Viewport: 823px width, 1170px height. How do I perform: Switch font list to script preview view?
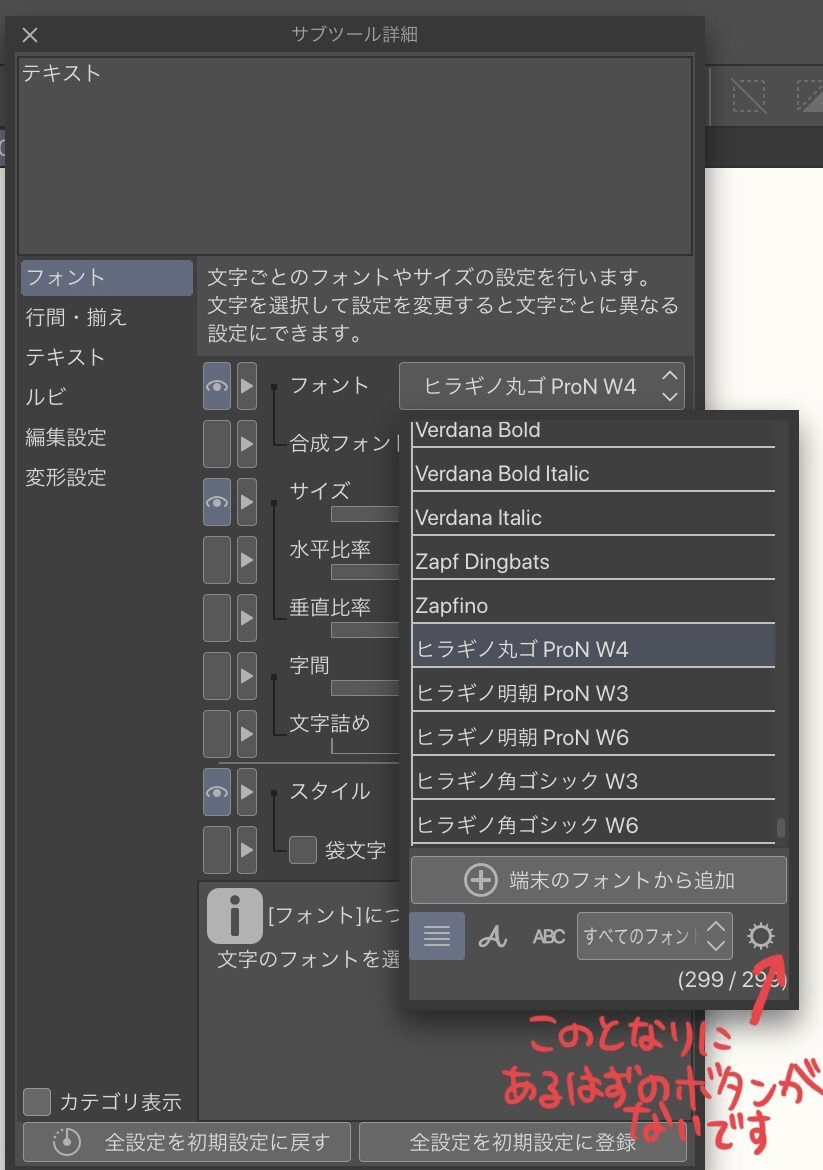[492, 936]
